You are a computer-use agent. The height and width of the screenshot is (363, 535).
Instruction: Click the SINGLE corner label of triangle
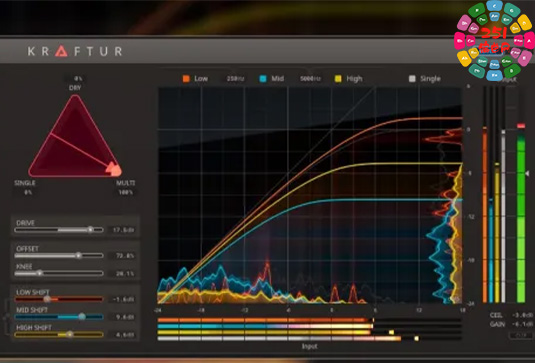click(x=25, y=183)
